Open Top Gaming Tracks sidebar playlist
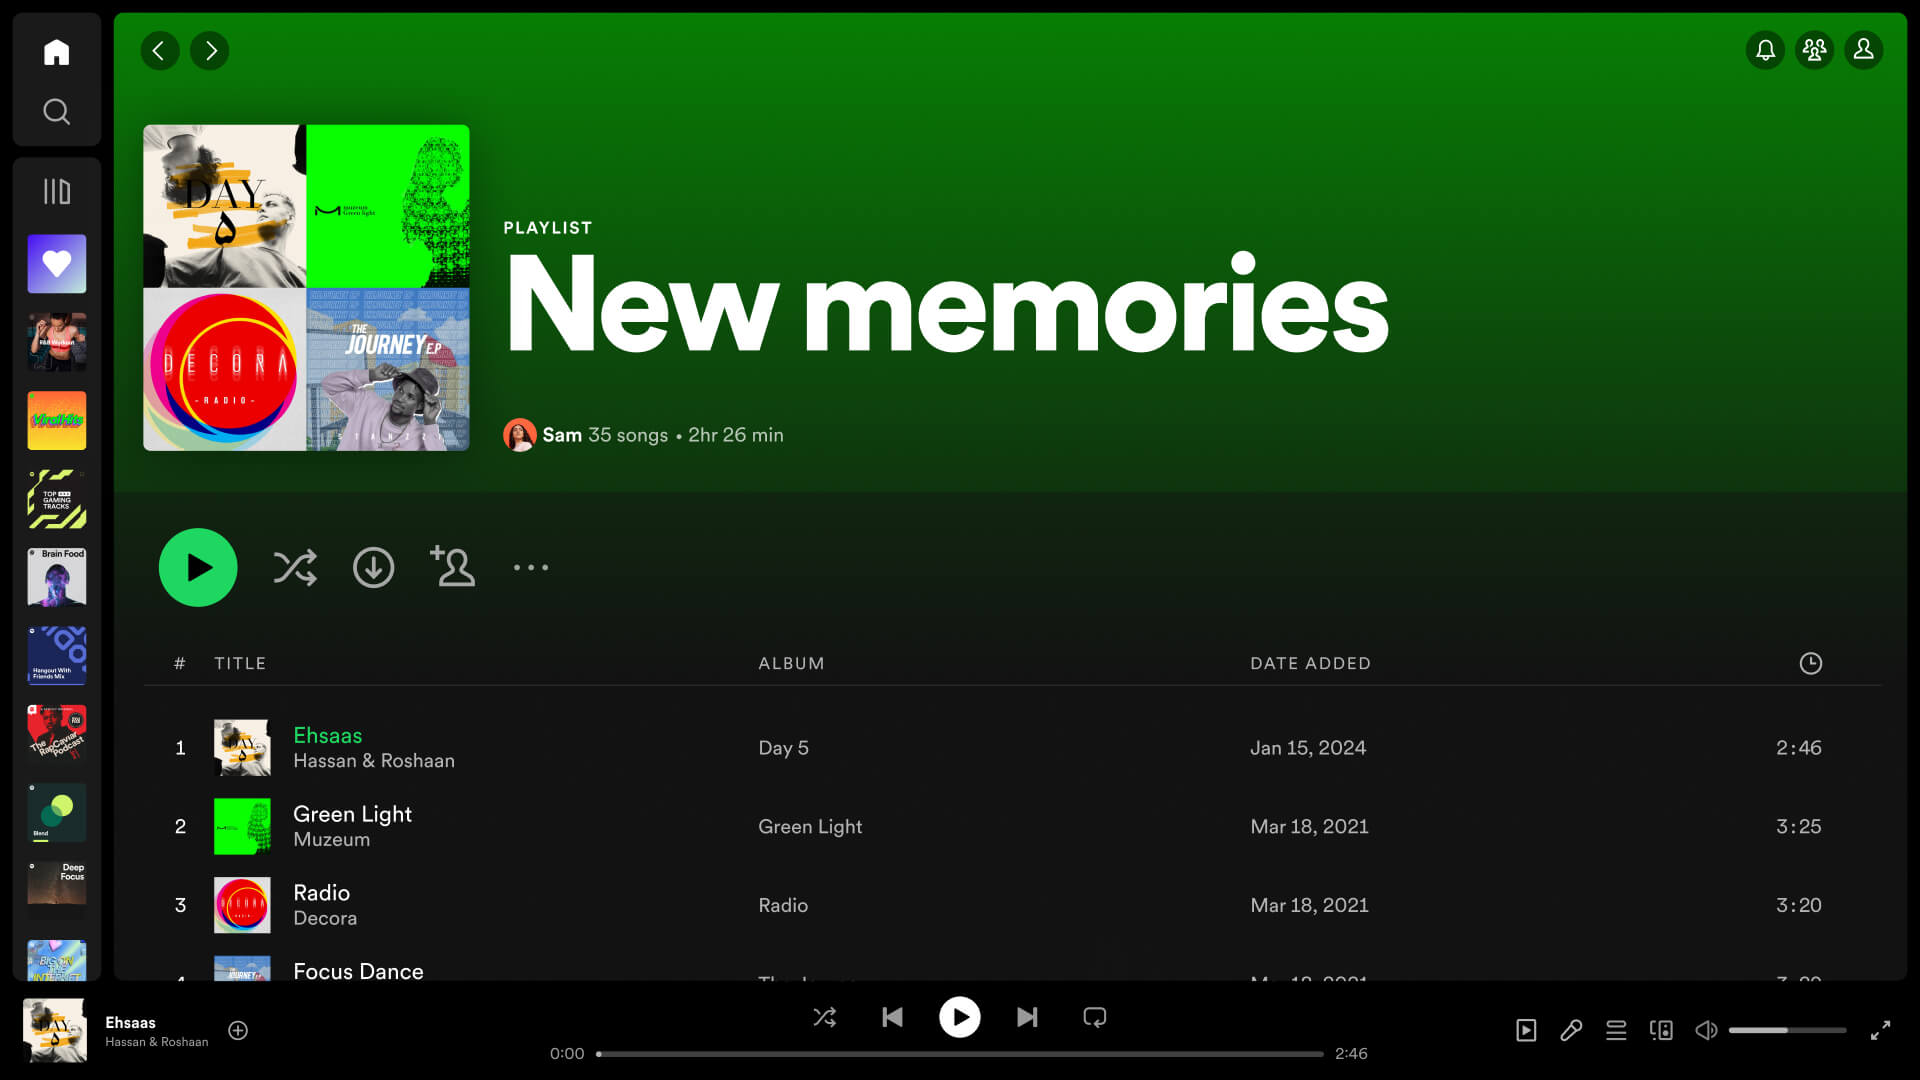This screenshot has height=1080, width=1920. click(56, 499)
